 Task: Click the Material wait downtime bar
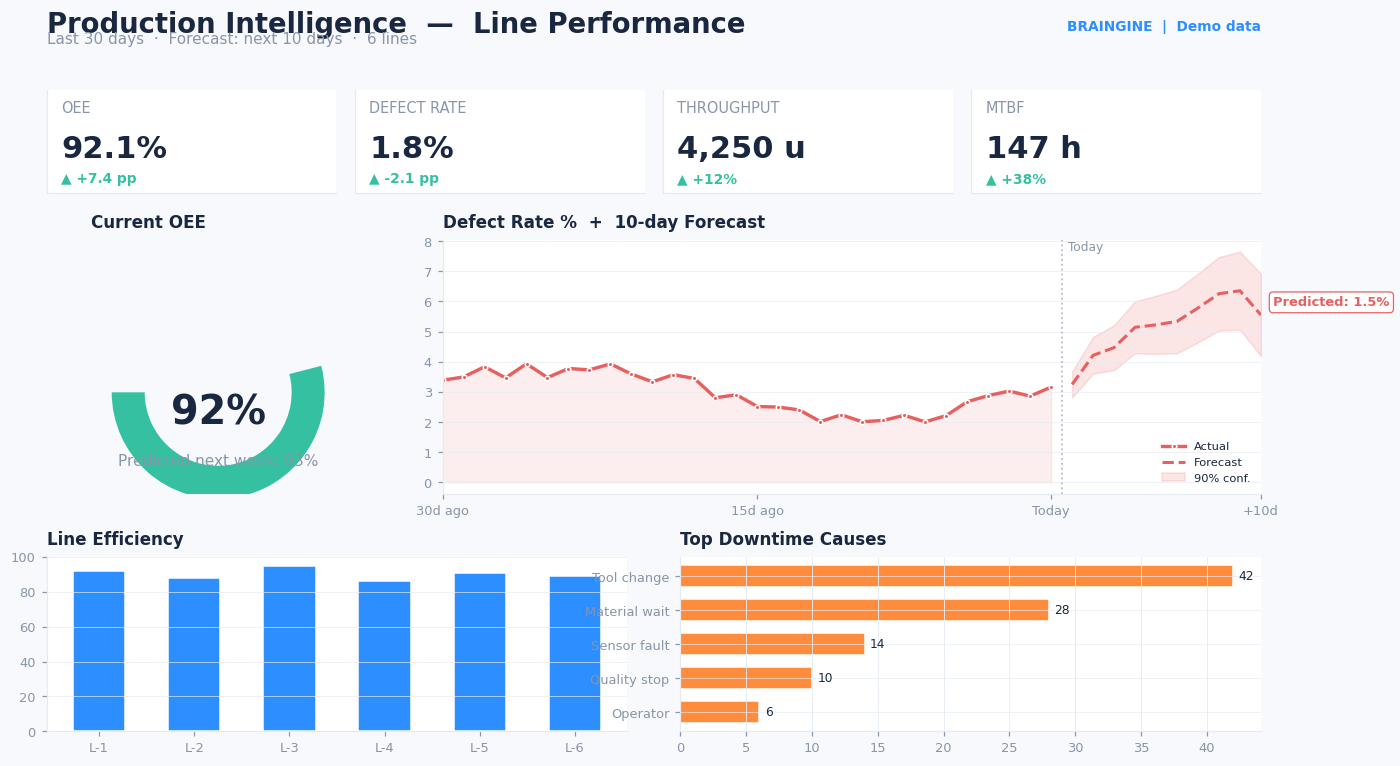coord(864,610)
